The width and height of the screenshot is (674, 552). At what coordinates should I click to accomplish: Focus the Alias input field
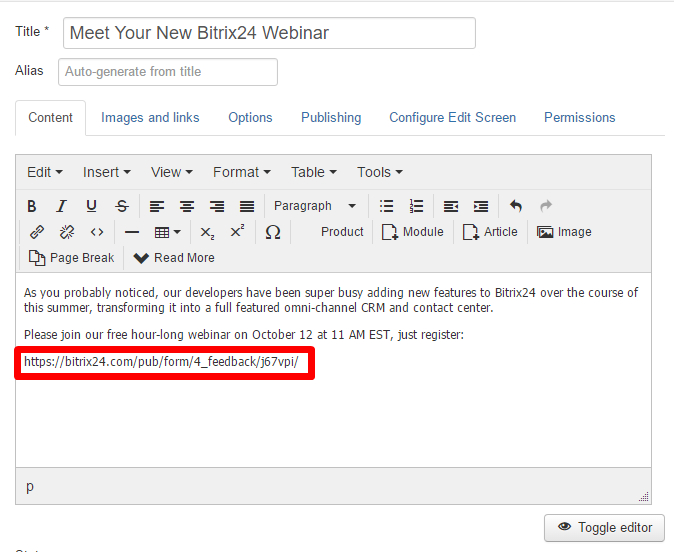[x=168, y=72]
